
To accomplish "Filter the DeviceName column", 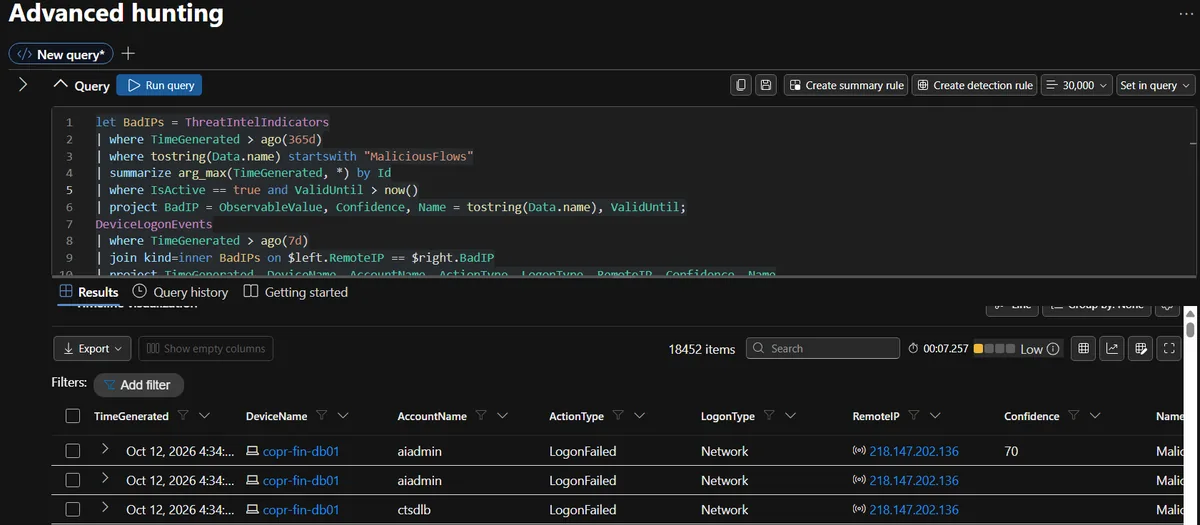I will click(x=321, y=416).
